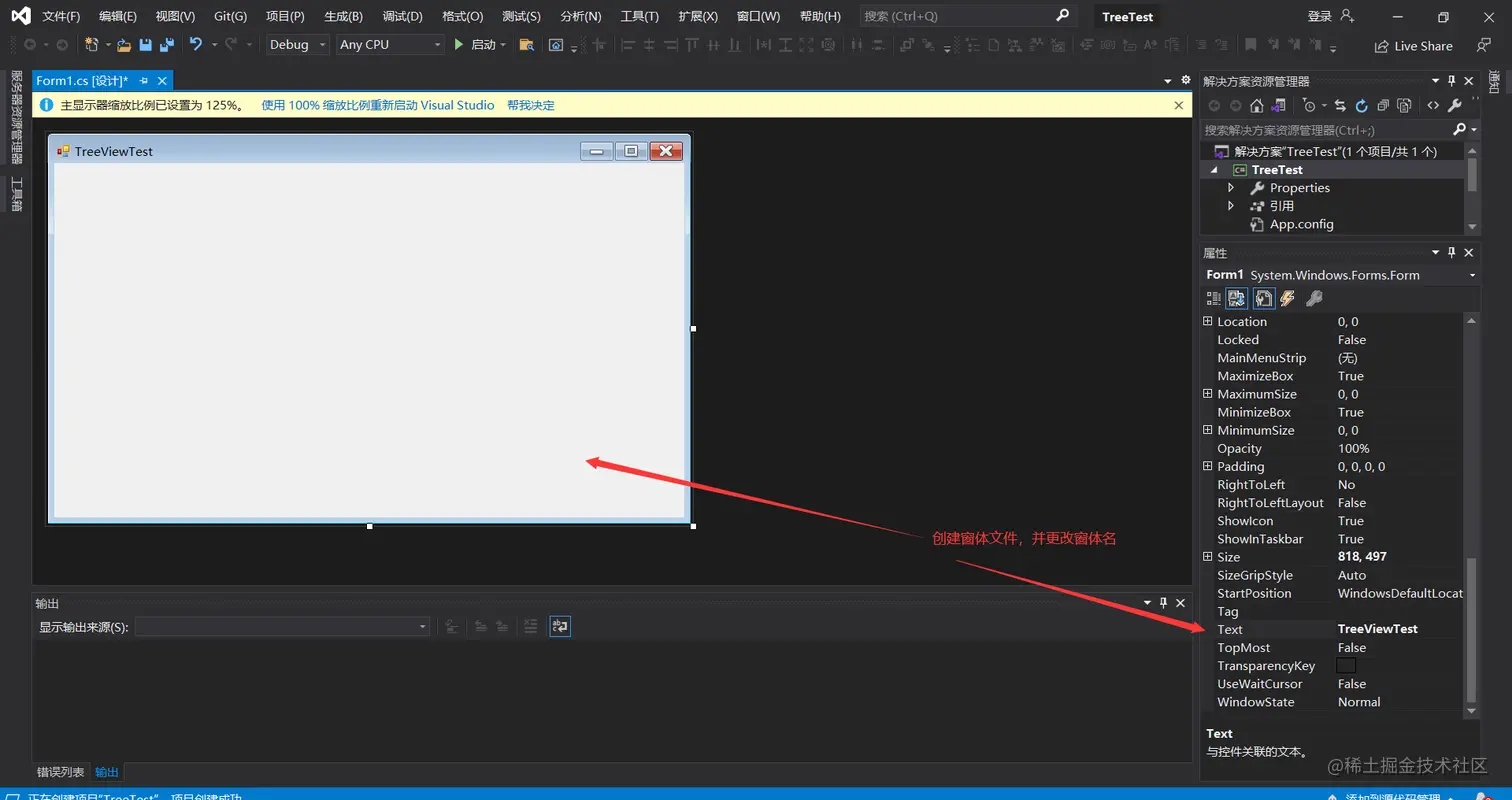1512x800 pixels.
Task: Switch to the 错误列表 tab
Action: click(61, 772)
